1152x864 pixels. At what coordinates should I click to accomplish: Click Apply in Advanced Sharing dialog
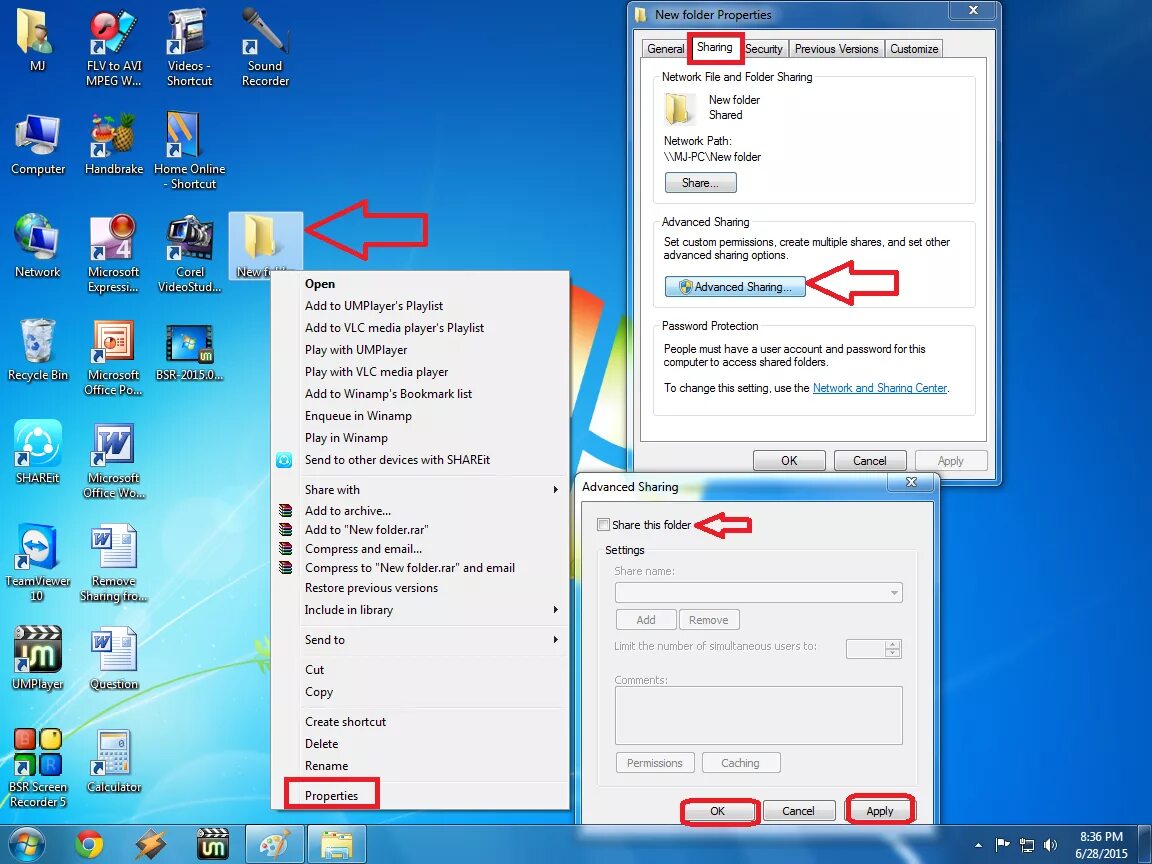[x=879, y=810]
